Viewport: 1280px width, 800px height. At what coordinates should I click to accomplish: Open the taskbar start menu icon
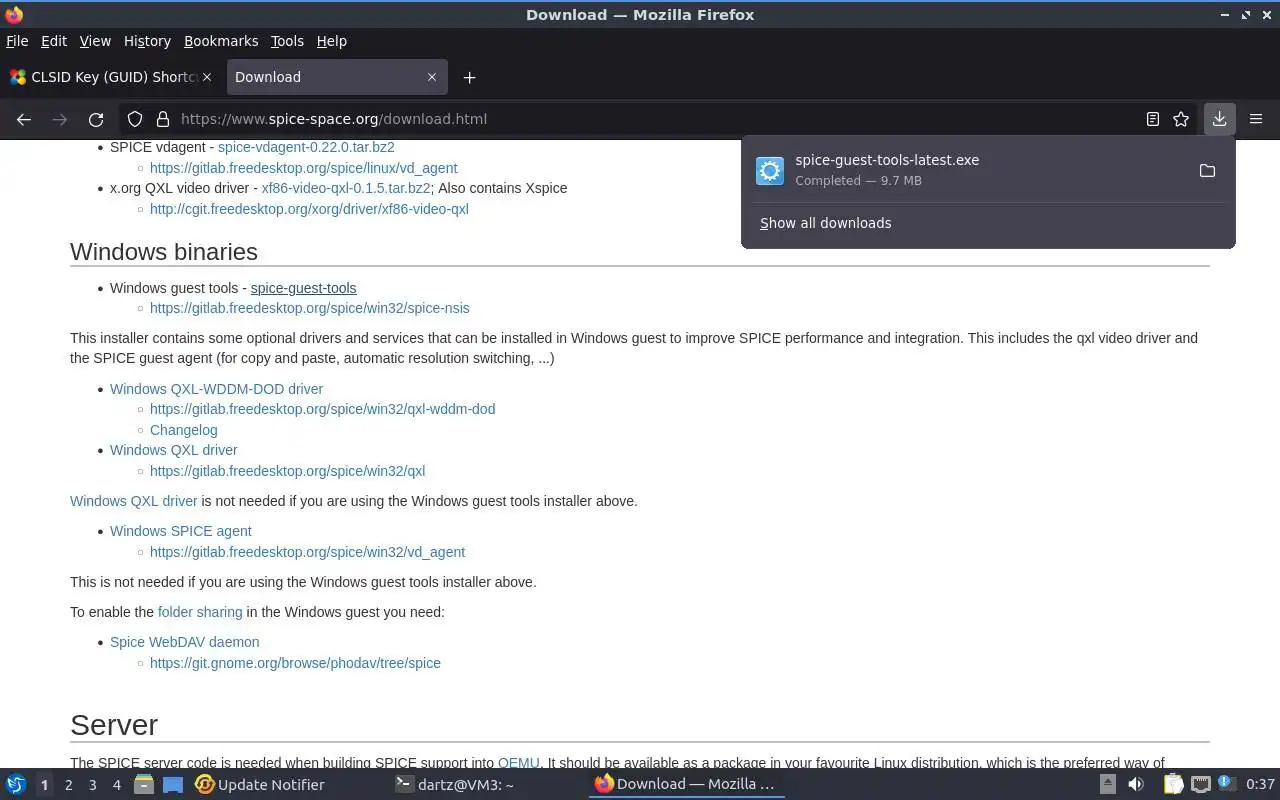point(16,785)
